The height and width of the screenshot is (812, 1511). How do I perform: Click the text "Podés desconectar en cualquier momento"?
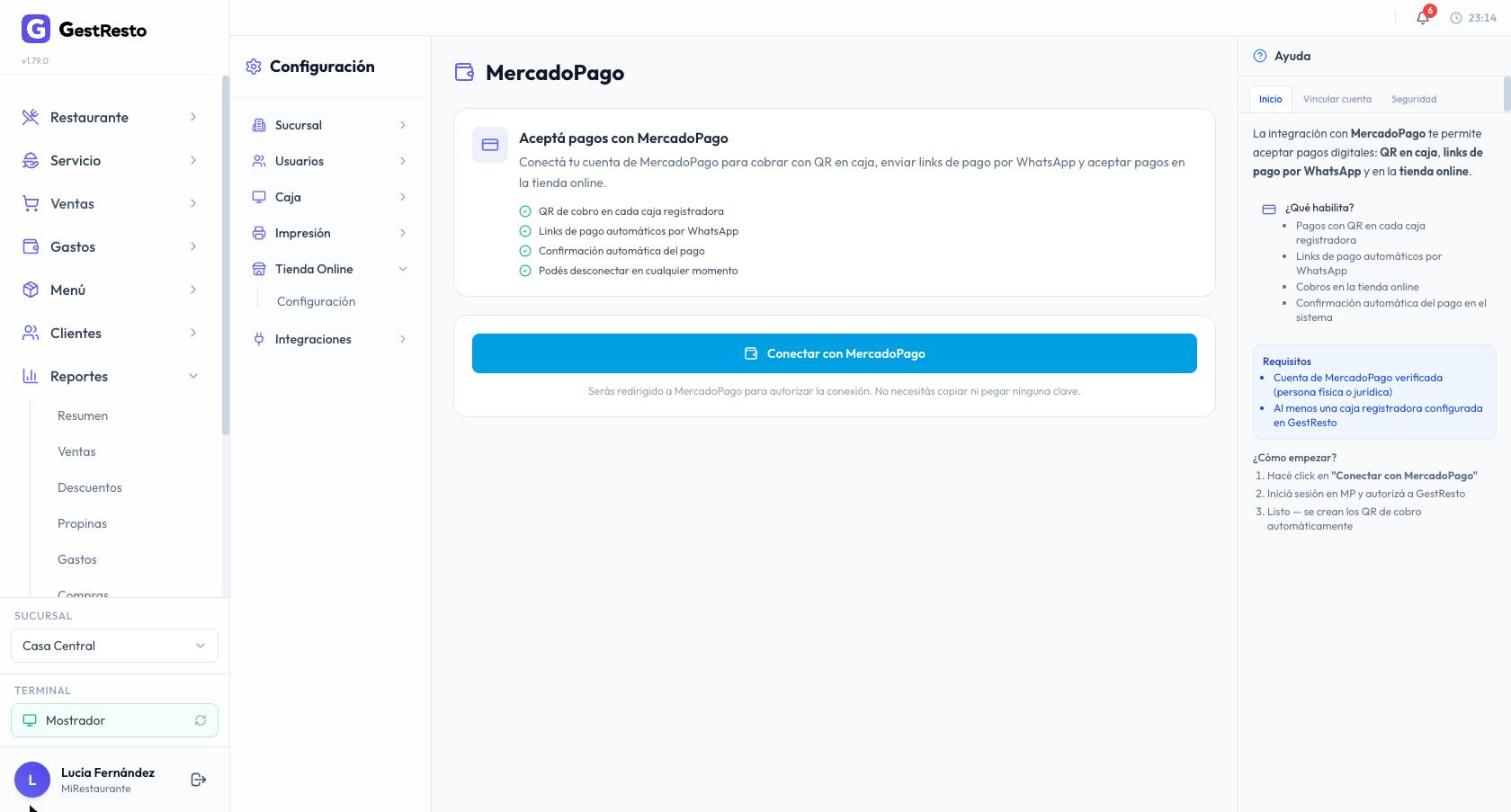click(x=638, y=271)
